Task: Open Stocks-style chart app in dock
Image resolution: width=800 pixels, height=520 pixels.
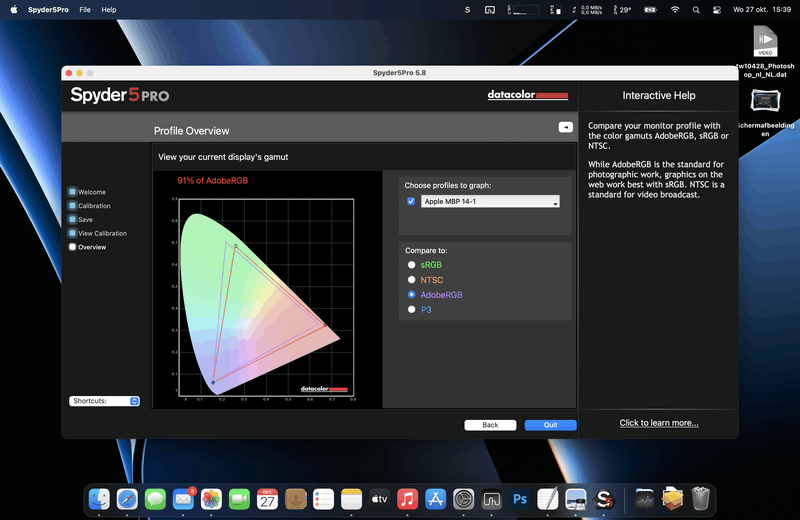Action: (644, 499)
